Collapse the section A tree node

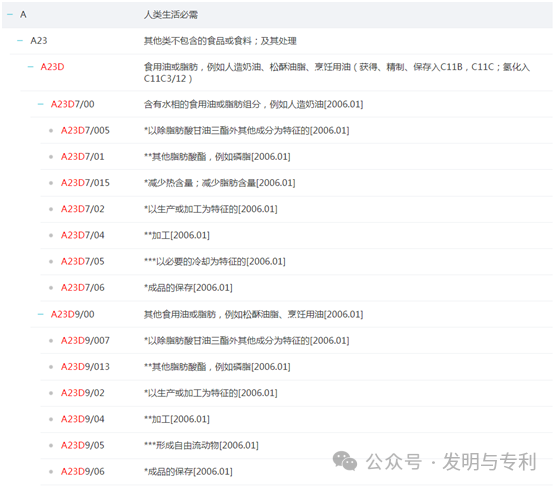pyautogui.click(x=10, y=15)
